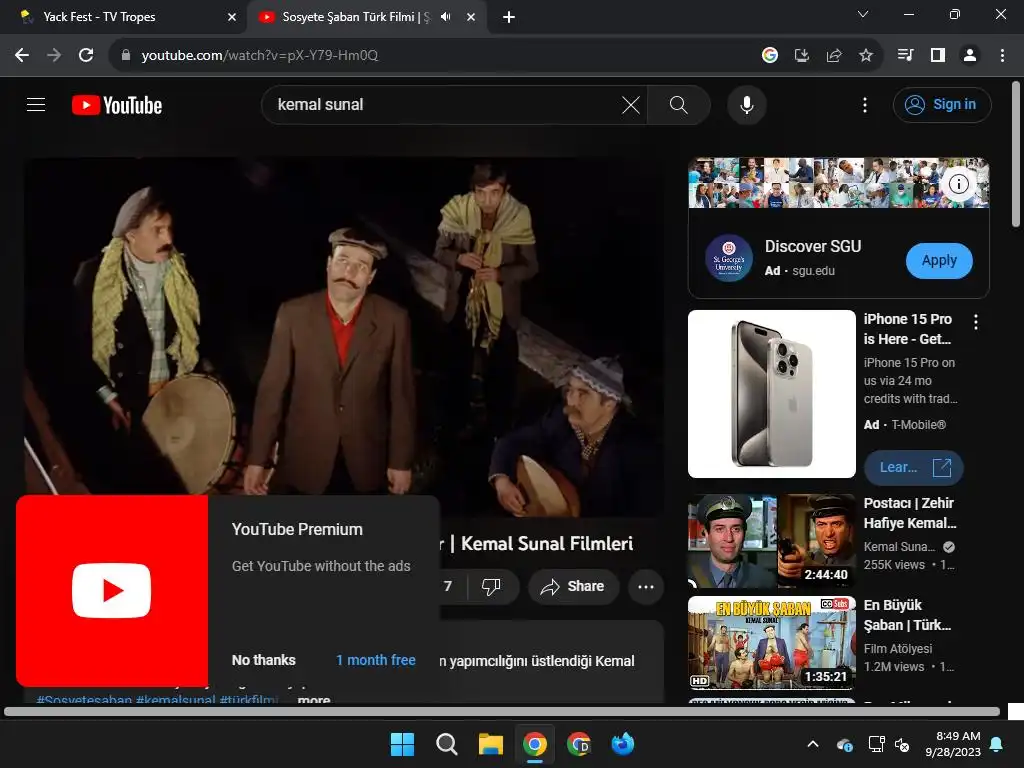
Task: Click the address bar URL
Action: [x=260, y=55]
